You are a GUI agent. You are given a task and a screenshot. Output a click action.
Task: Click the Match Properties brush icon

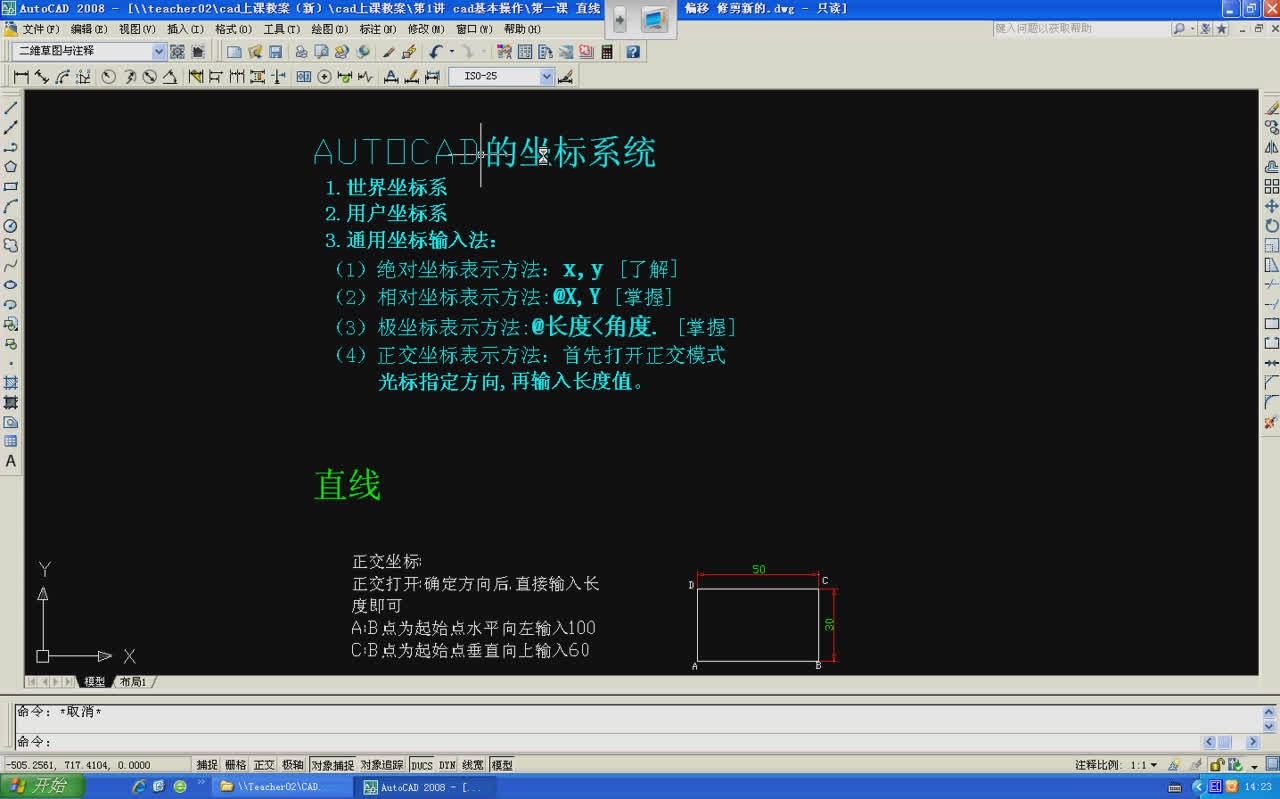coord(389,52)
